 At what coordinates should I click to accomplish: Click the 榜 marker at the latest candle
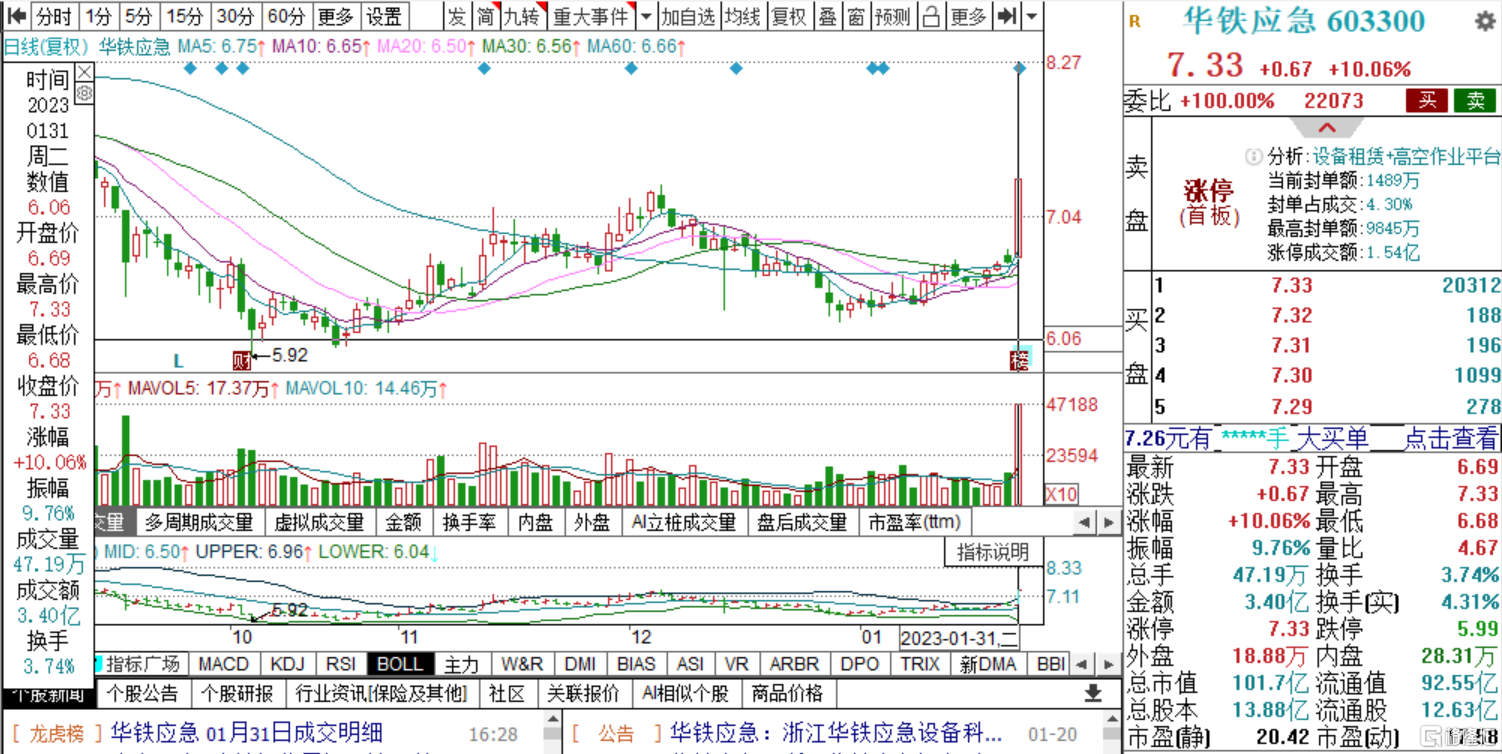[x=1019, y=360]
